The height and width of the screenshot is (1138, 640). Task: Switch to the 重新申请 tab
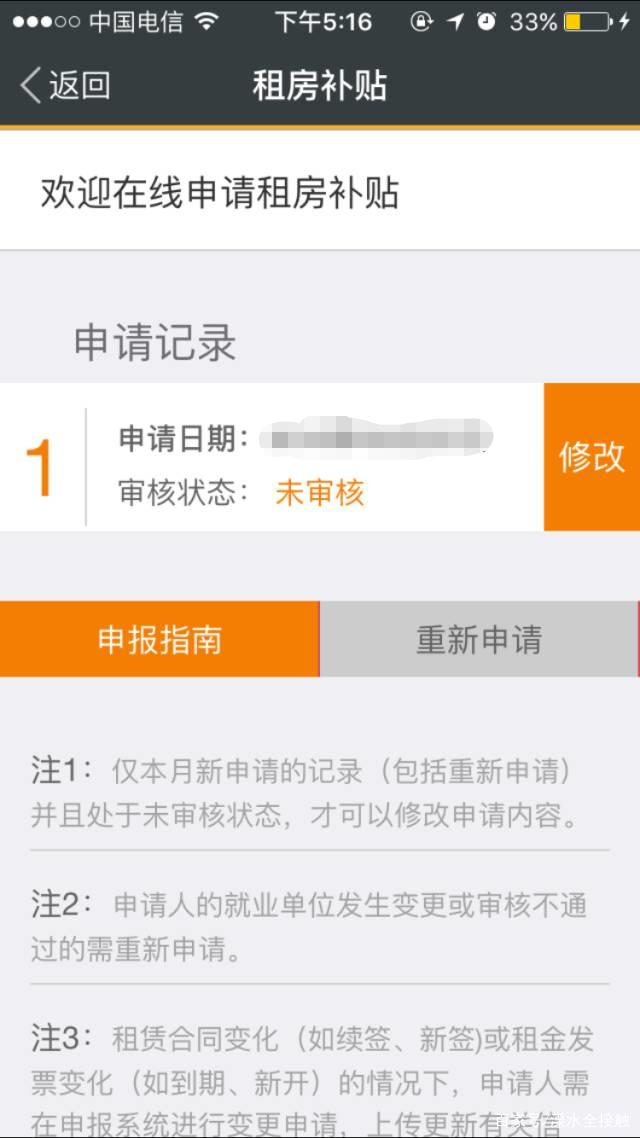[479, 639]
